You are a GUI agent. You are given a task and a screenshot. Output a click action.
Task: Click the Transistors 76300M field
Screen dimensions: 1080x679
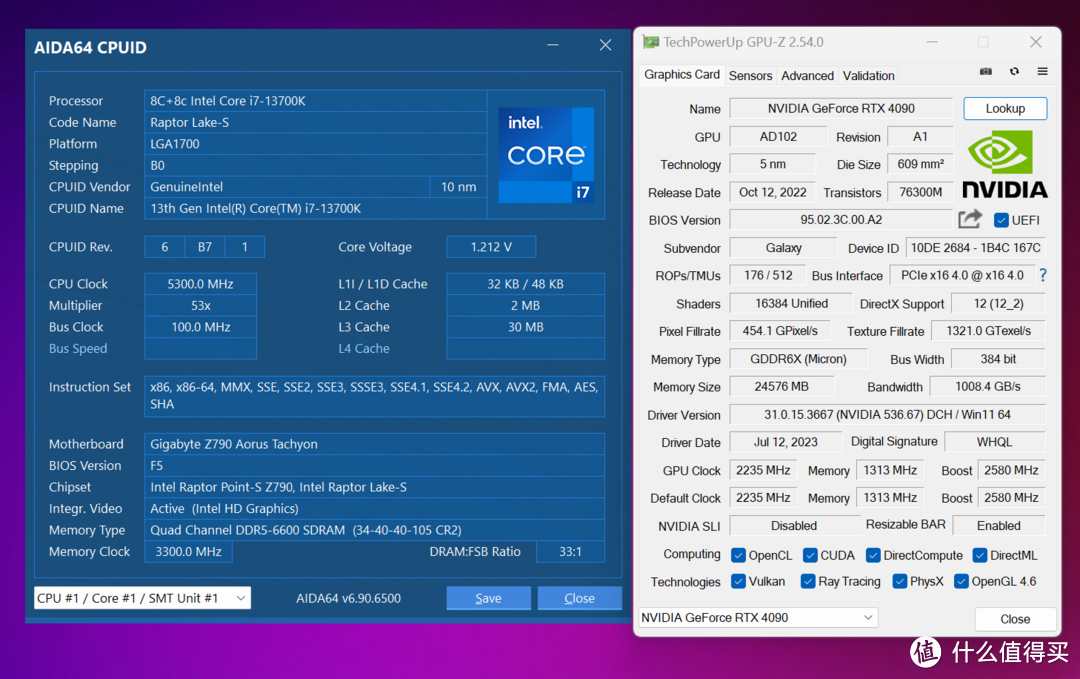pos(920,192)
